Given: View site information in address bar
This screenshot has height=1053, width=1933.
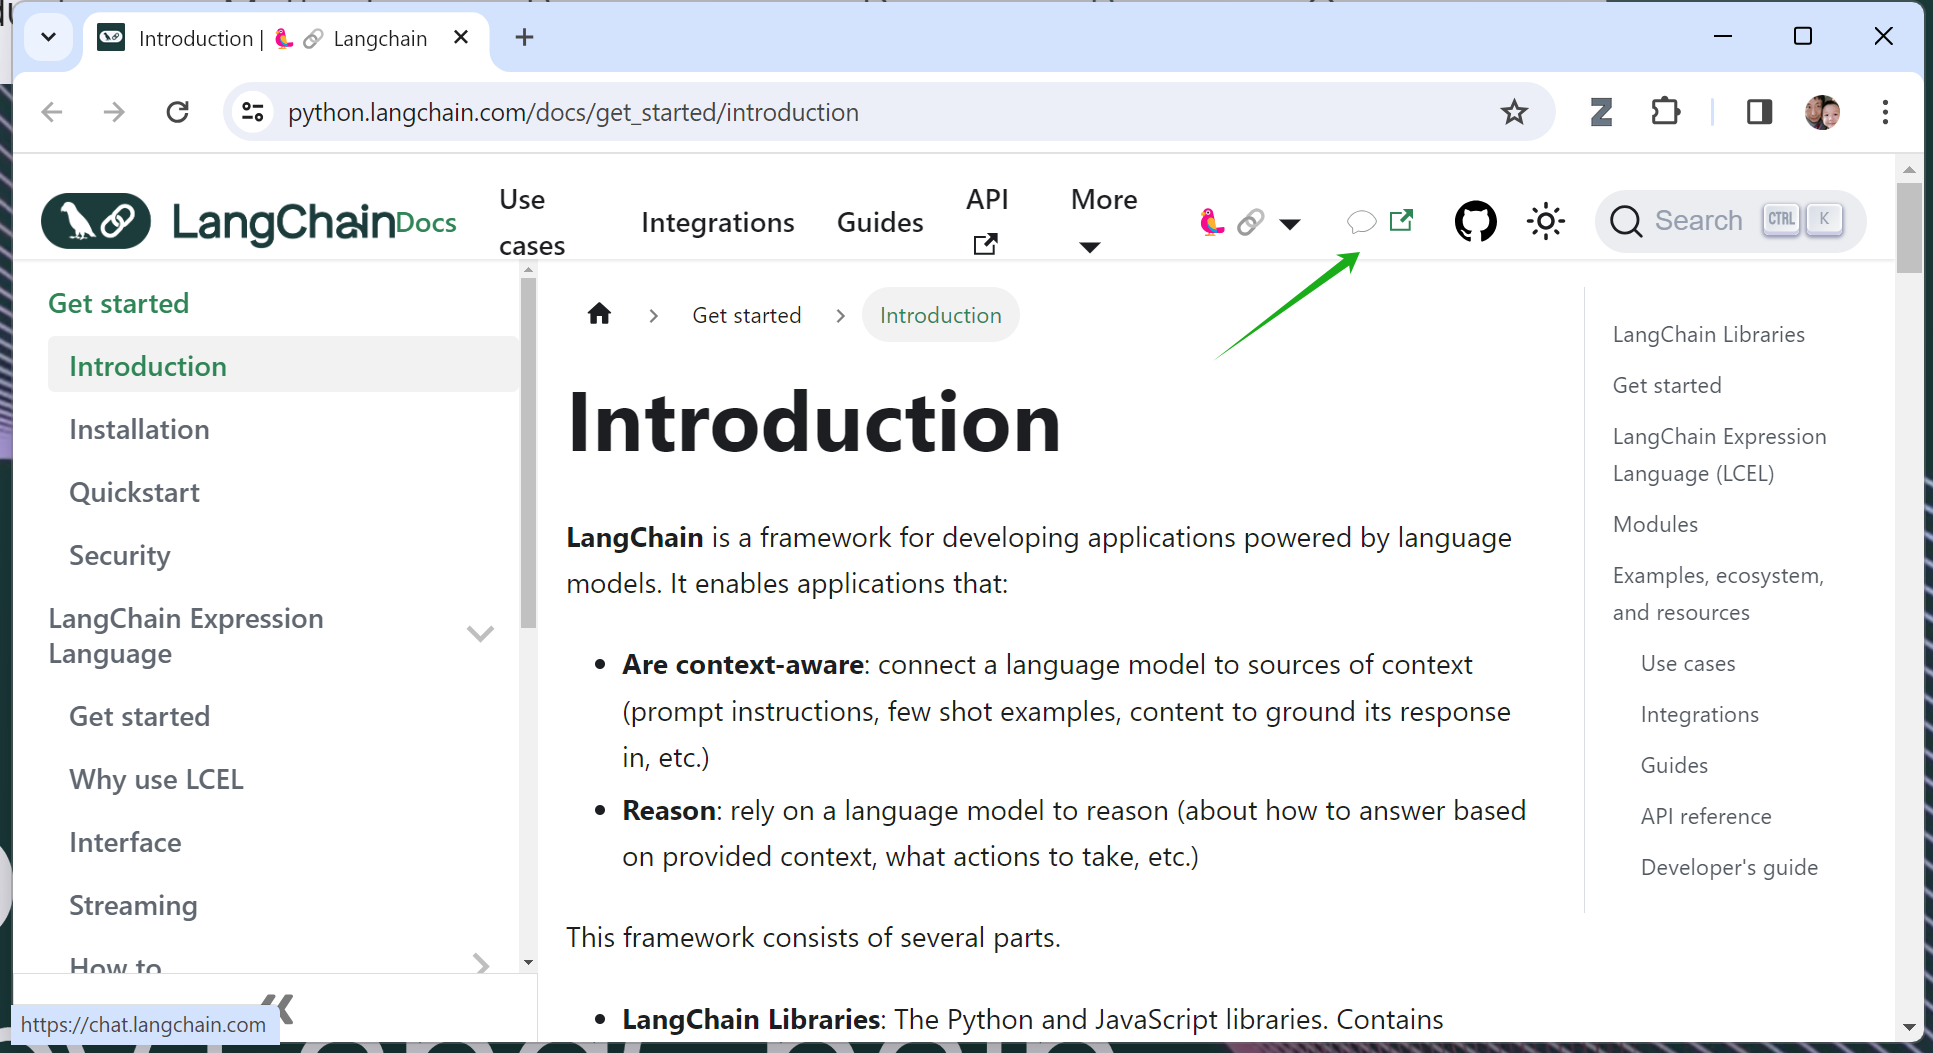Looking at the screenshot, I should tap(253, 112).
